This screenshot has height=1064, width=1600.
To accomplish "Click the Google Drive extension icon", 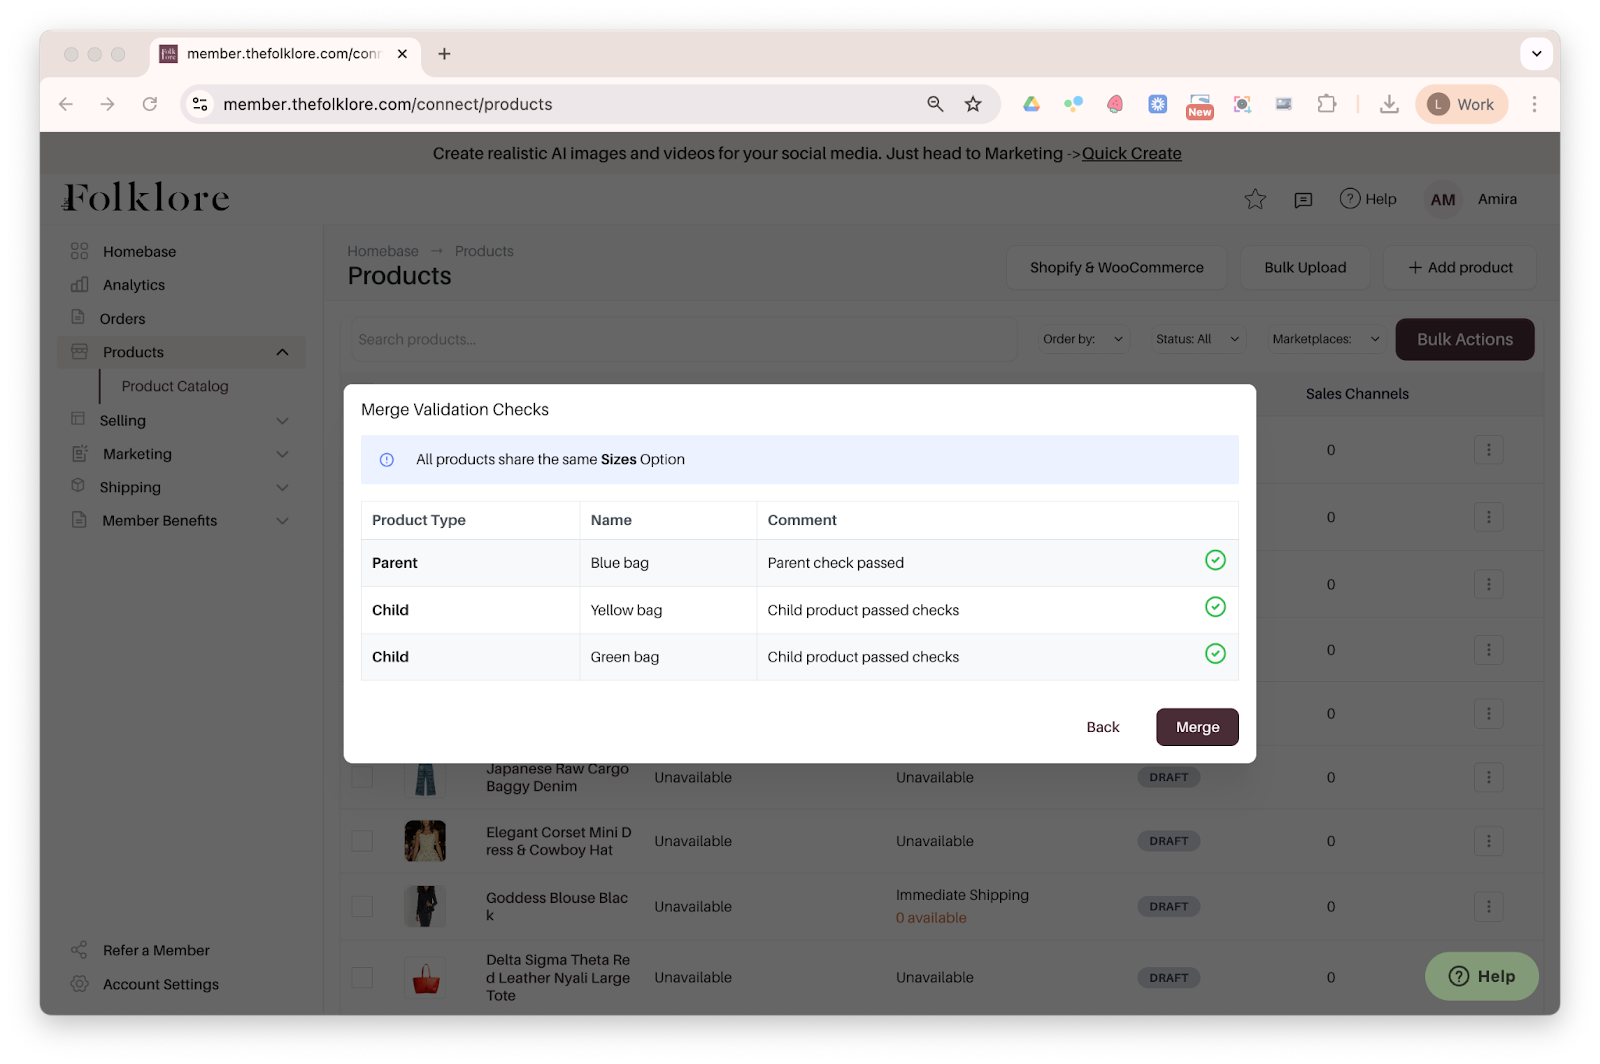I will point(1031,104).
